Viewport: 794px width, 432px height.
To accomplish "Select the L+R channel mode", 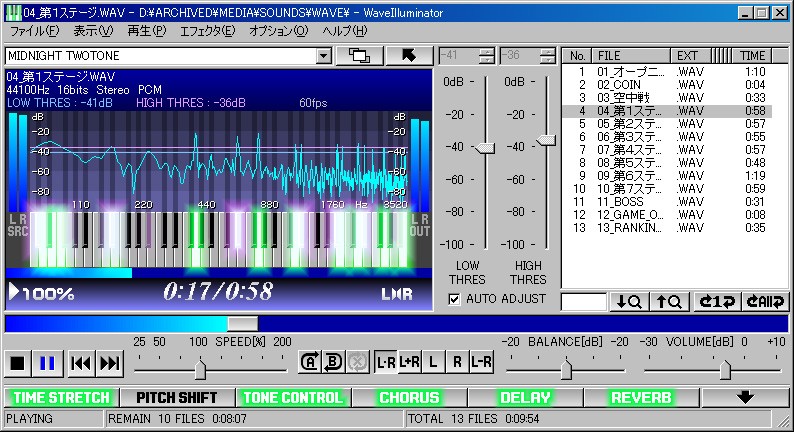I will 409,363.
